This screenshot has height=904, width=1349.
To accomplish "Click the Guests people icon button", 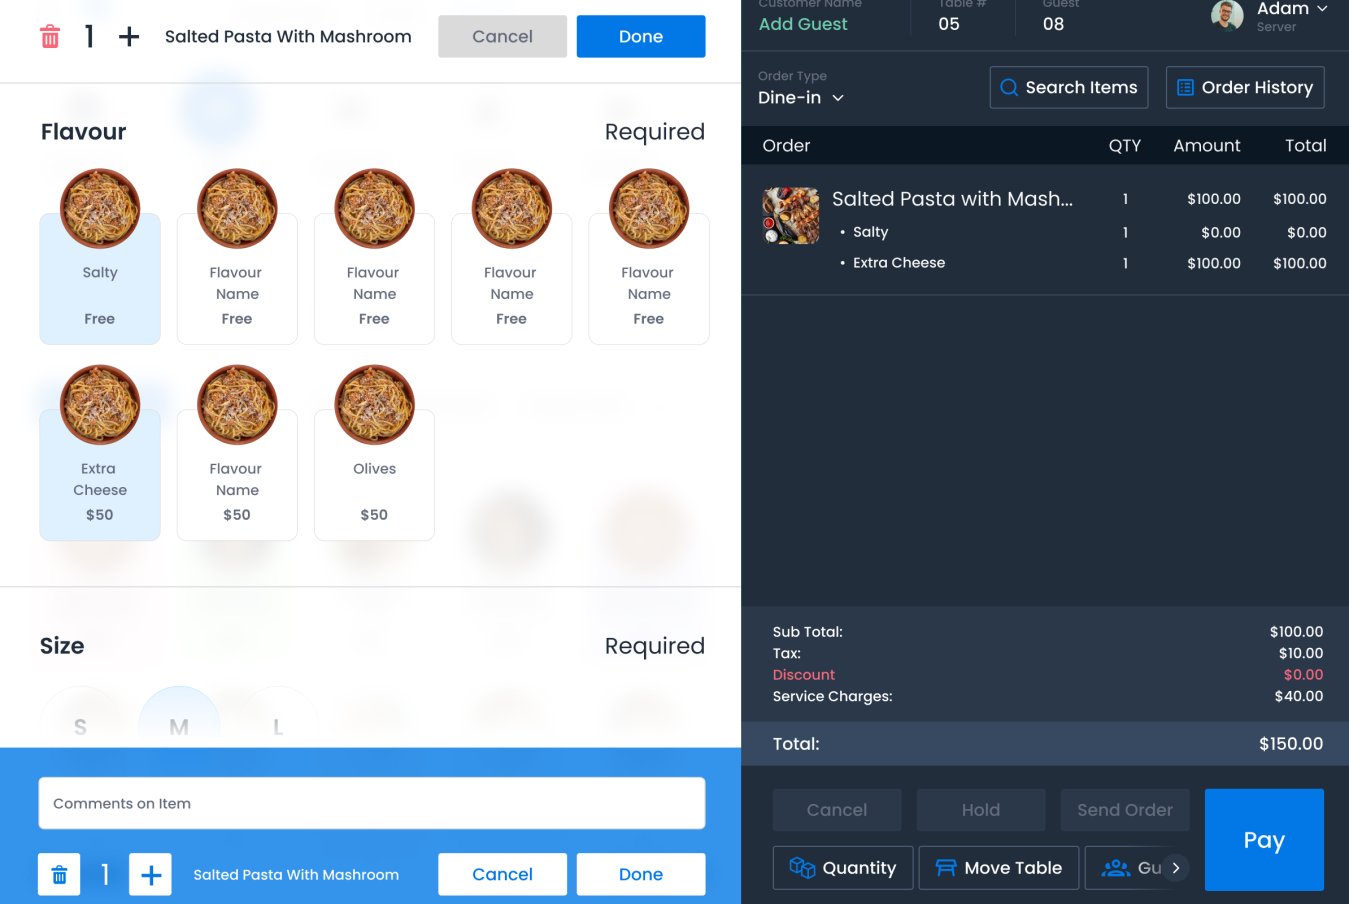I will 1125,868.
